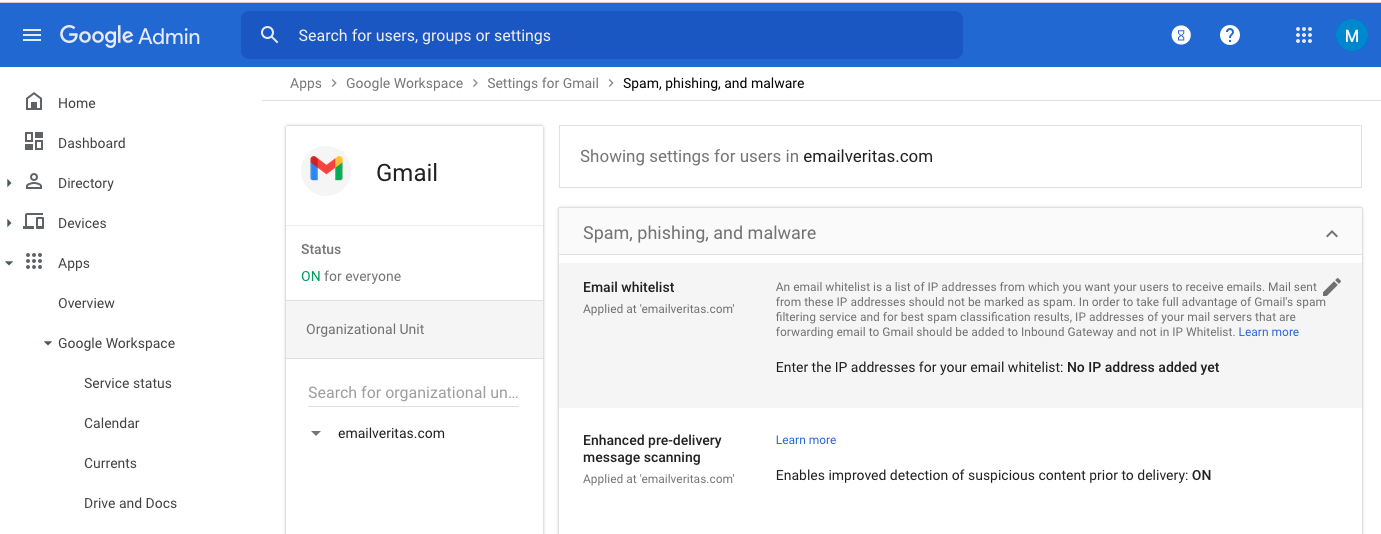This screenshot has width=1381, height=534.
Task: Click 'ON for everyone' status text
Action: coord(351,276)
